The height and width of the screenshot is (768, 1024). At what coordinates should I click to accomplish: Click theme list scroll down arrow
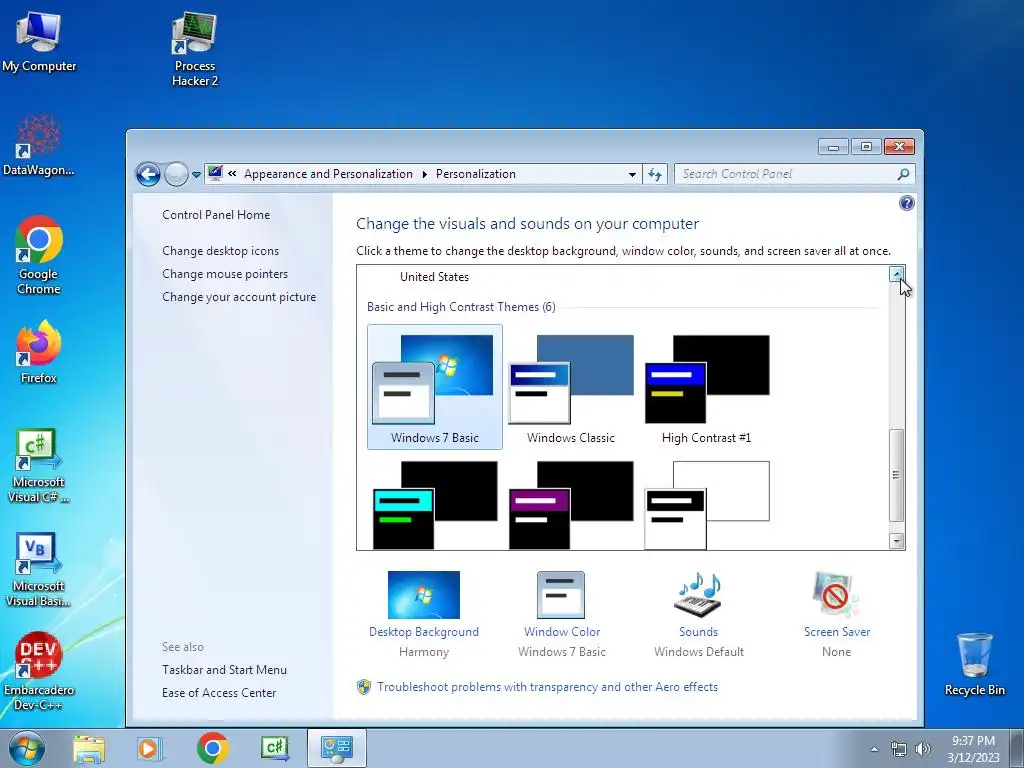[x=897, y=541]
